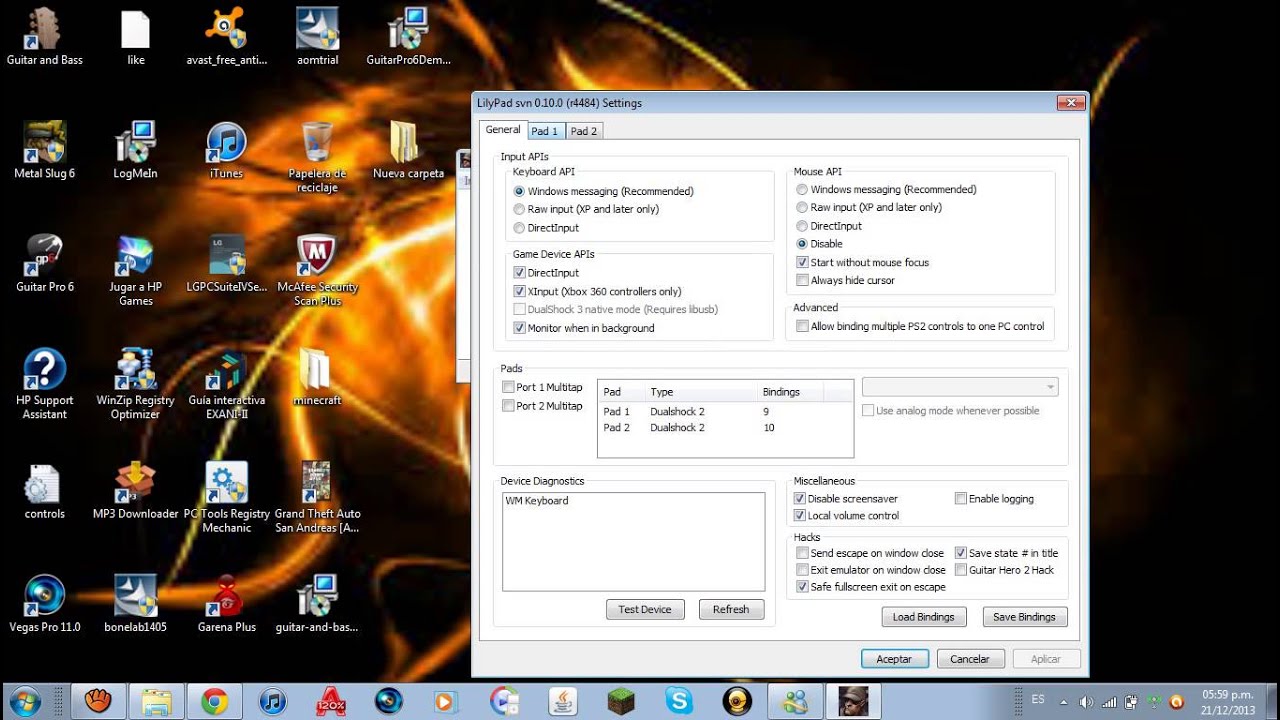Enable logging checkbox in Miscellaneous

[961, 498]
